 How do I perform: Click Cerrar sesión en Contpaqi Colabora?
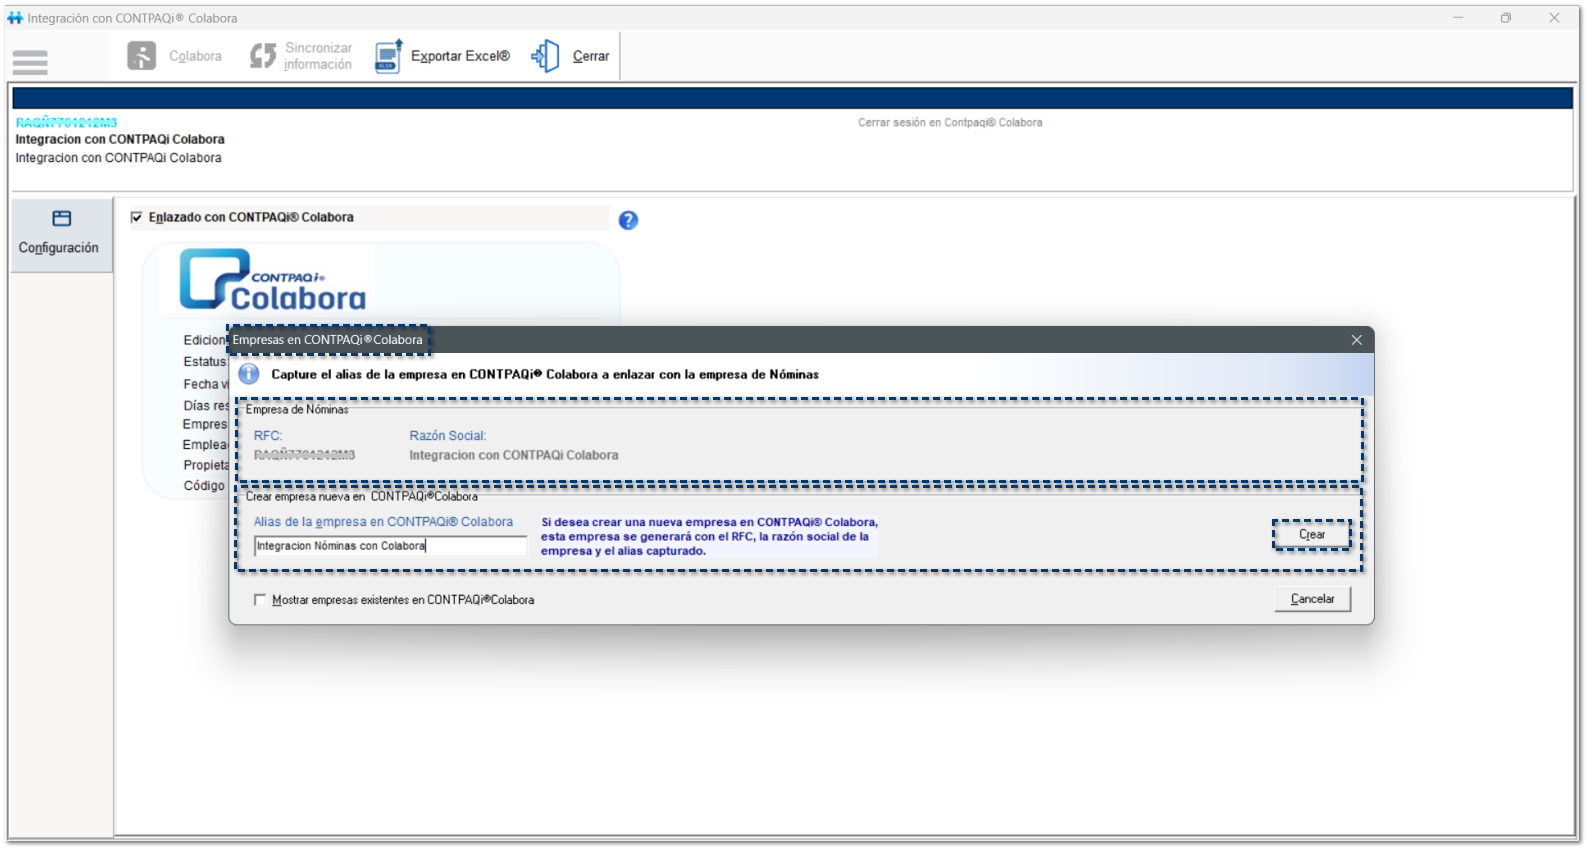click(949, 123)
